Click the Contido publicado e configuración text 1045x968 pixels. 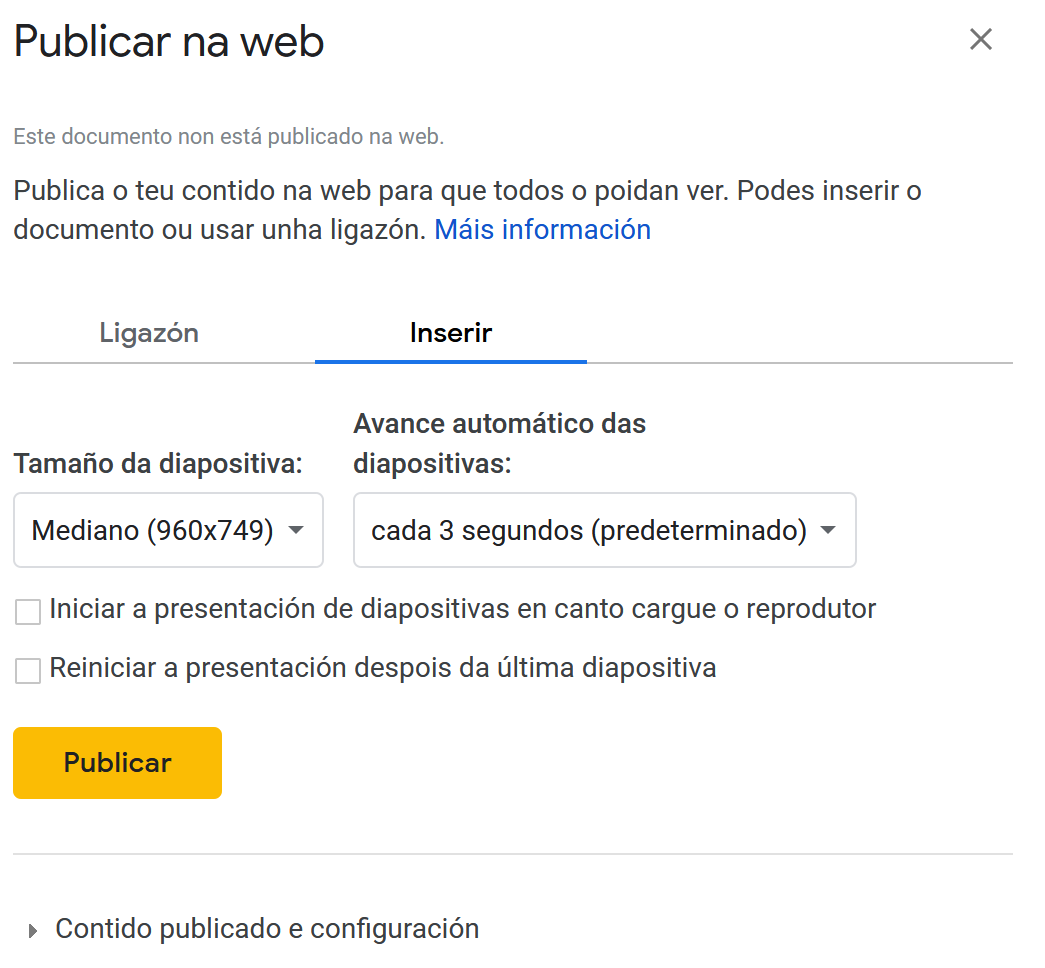(267, 929)
